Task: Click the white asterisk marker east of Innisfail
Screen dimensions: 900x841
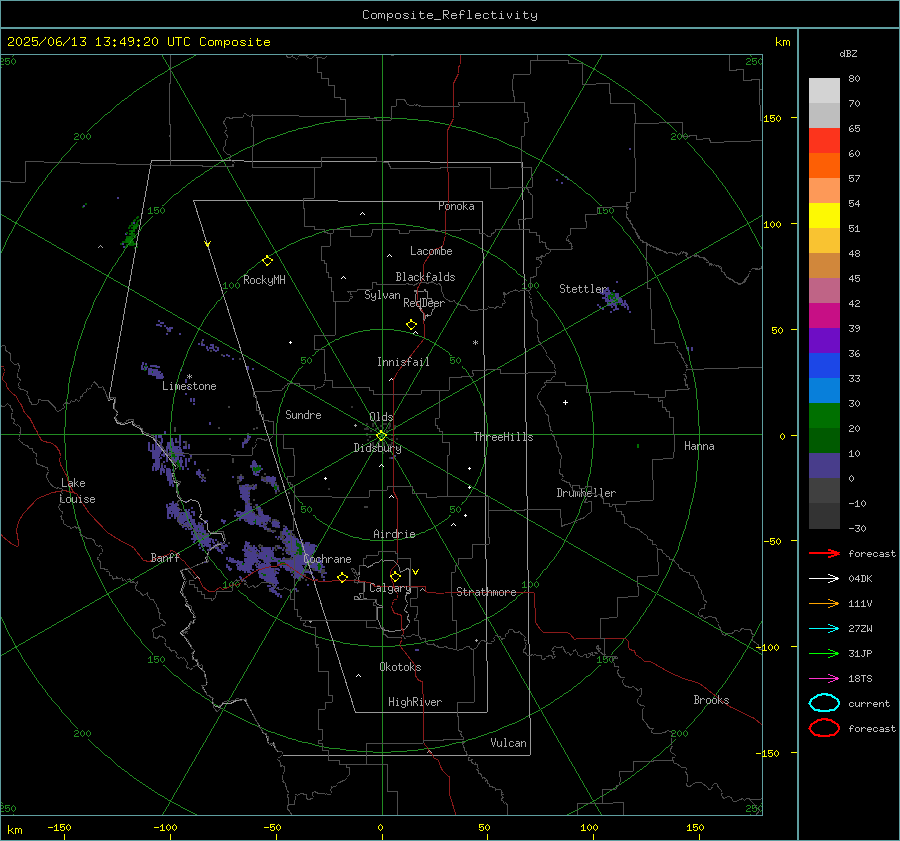Action: pyautogui.click(x=475, y=343)
